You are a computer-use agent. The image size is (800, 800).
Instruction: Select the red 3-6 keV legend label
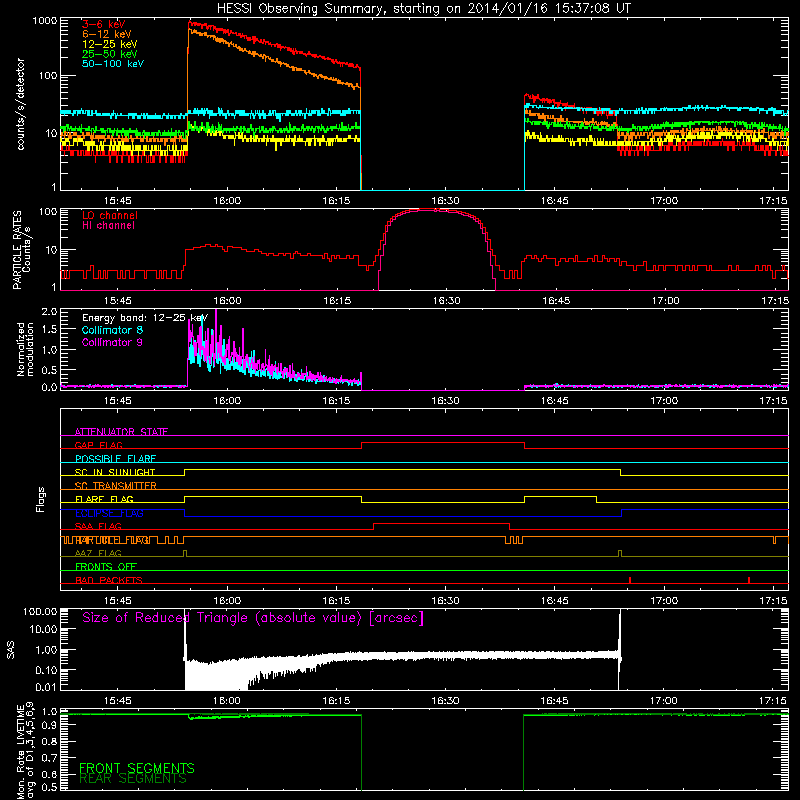[x=104, y=24]
